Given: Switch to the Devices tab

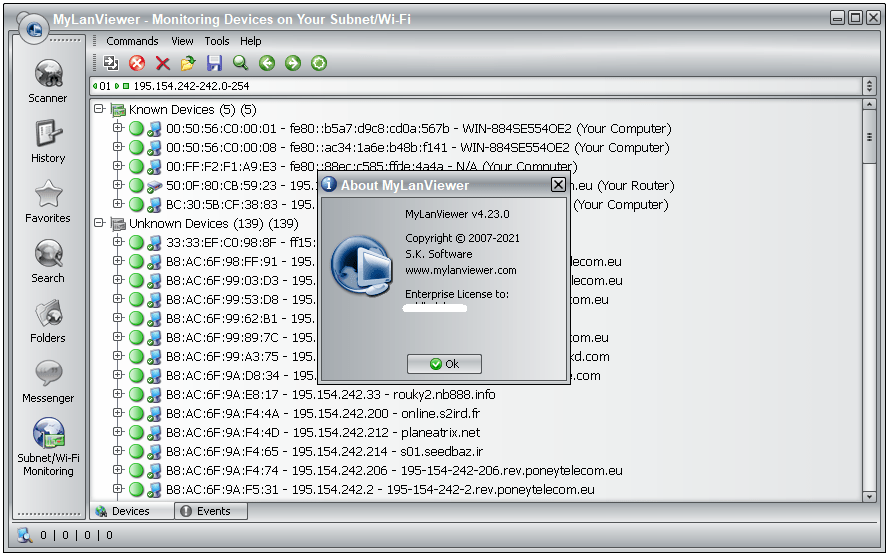Looking at the screenshot, I should coord(131,511).
